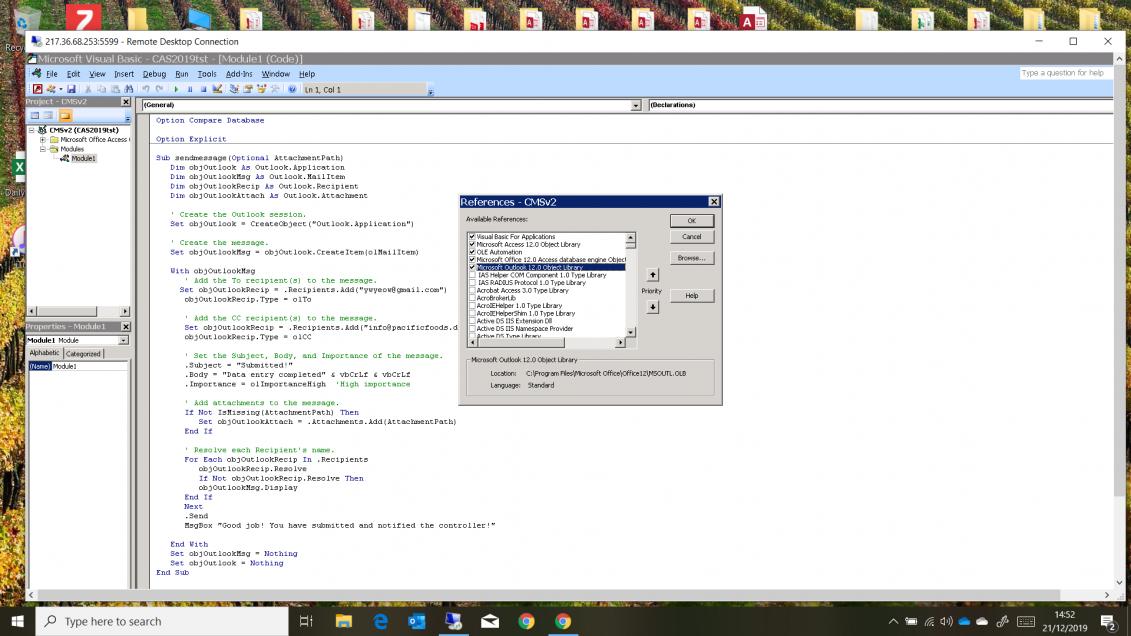Screen dimensions: 1131x636
Task: Open the Insert object icon dropdown arrow
Action: tap(61, 89)
